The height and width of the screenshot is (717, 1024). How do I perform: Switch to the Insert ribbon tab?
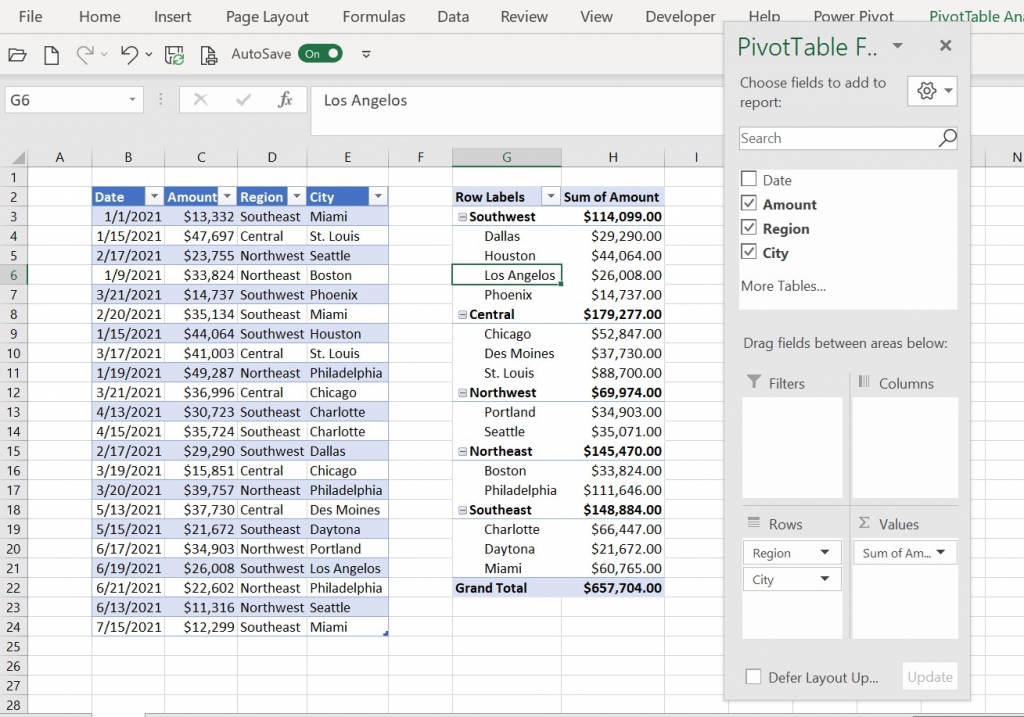[172, 17]
